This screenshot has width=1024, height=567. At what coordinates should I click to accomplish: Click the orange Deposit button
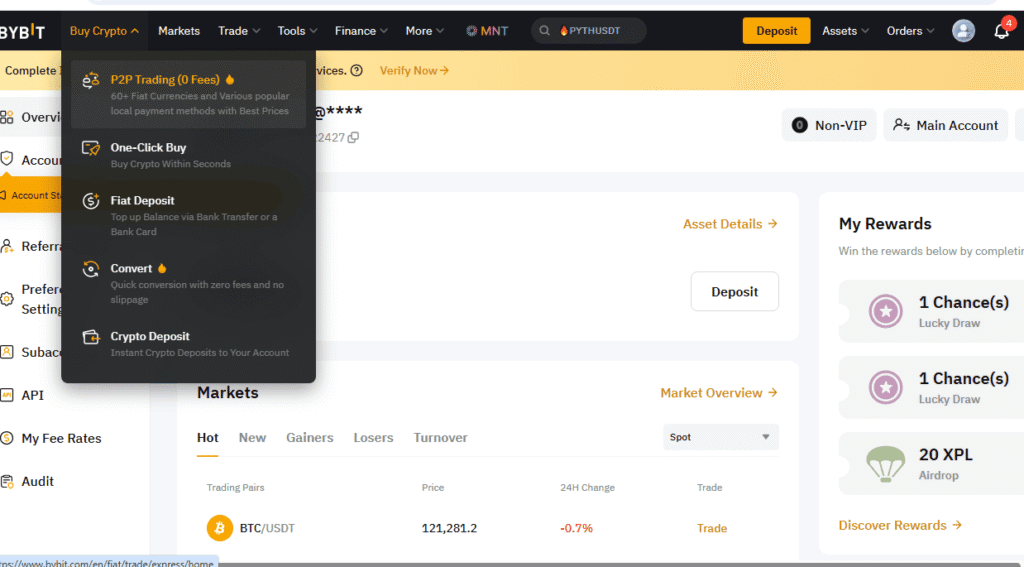point(776,31)
